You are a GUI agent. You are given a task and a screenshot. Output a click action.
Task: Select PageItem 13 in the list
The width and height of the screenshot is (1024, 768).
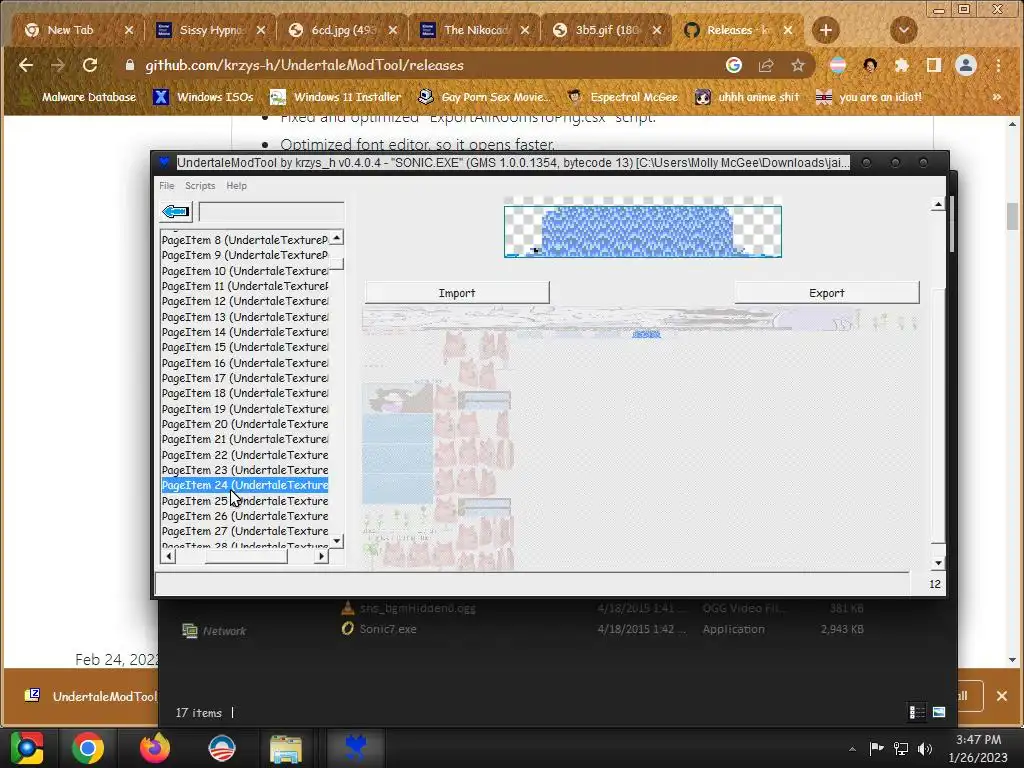[x=245, y=317]
